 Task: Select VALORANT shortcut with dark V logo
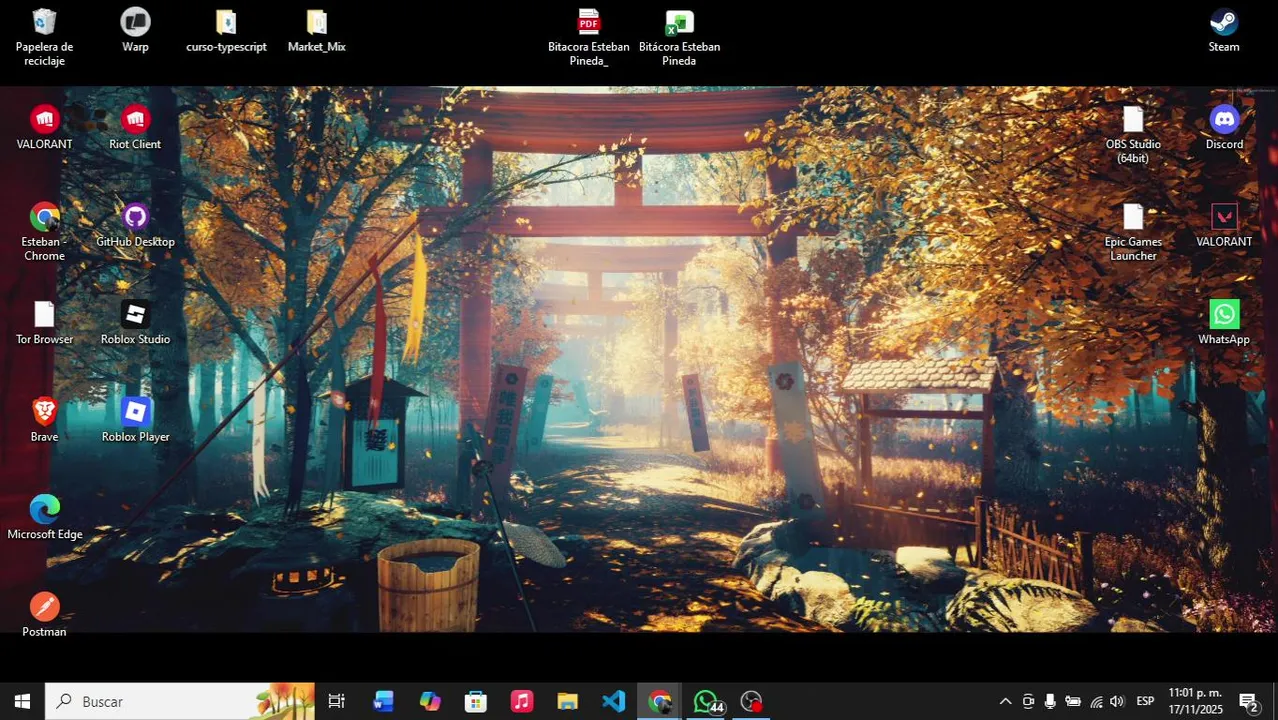coord(1224,226)
